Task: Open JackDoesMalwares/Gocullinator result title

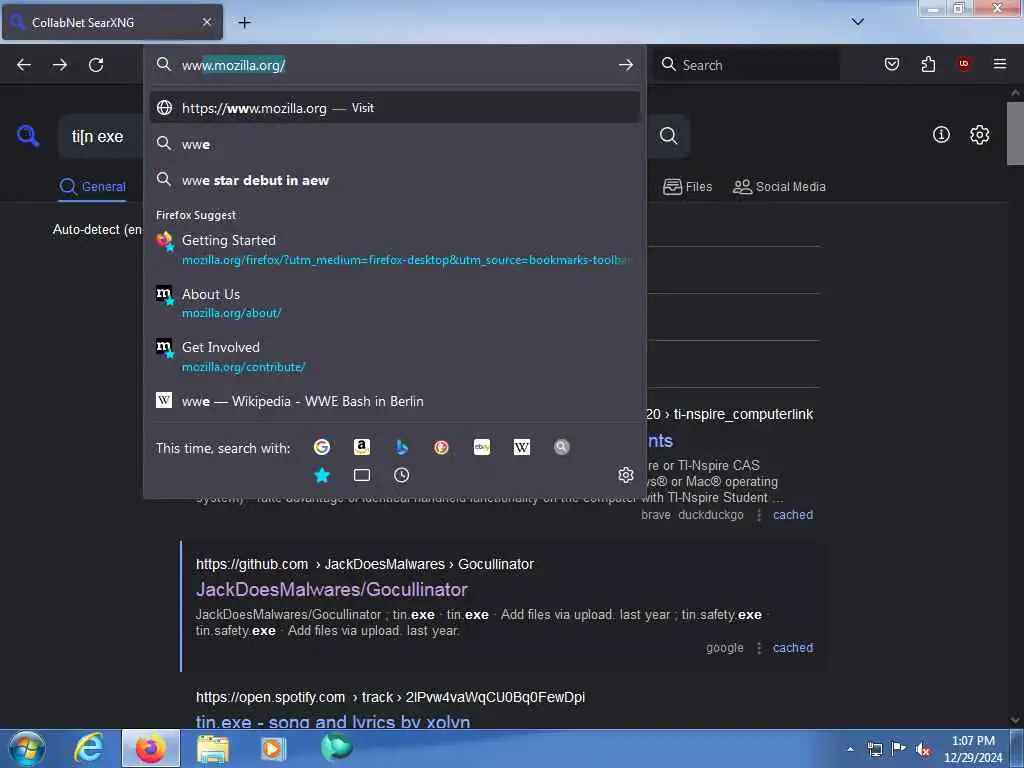Action: pos(332,590)
